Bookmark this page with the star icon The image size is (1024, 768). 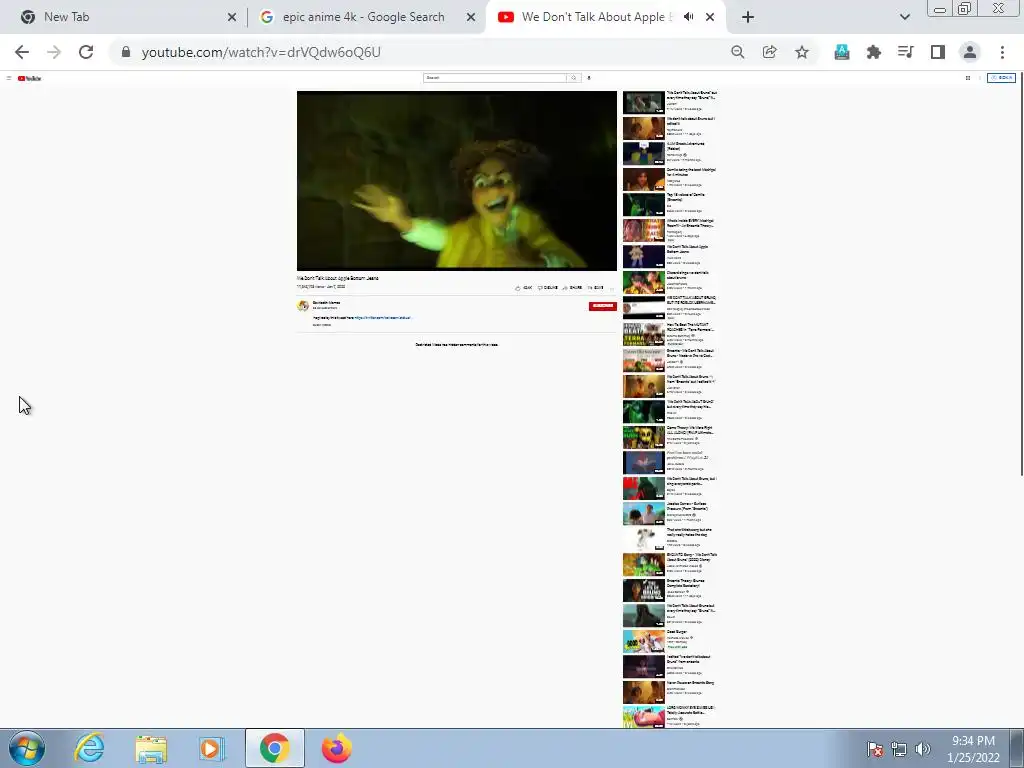click(x=802, y=52)
